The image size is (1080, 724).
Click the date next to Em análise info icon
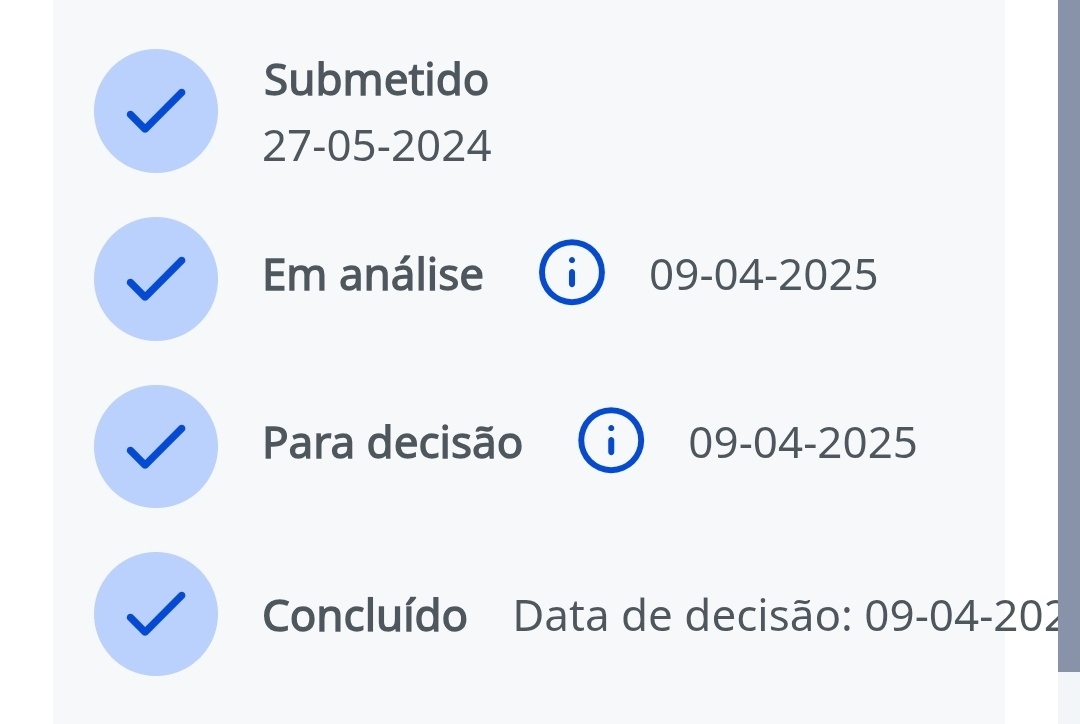[763, 275]
